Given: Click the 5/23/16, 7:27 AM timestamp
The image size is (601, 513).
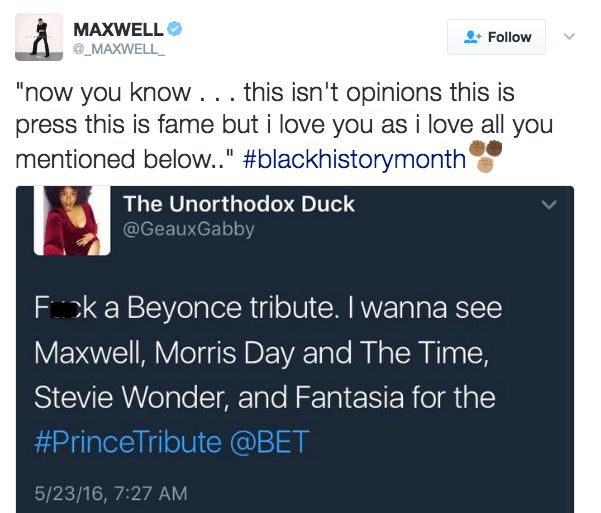Looking at the screenshot, I should click(x=109, y=492).
